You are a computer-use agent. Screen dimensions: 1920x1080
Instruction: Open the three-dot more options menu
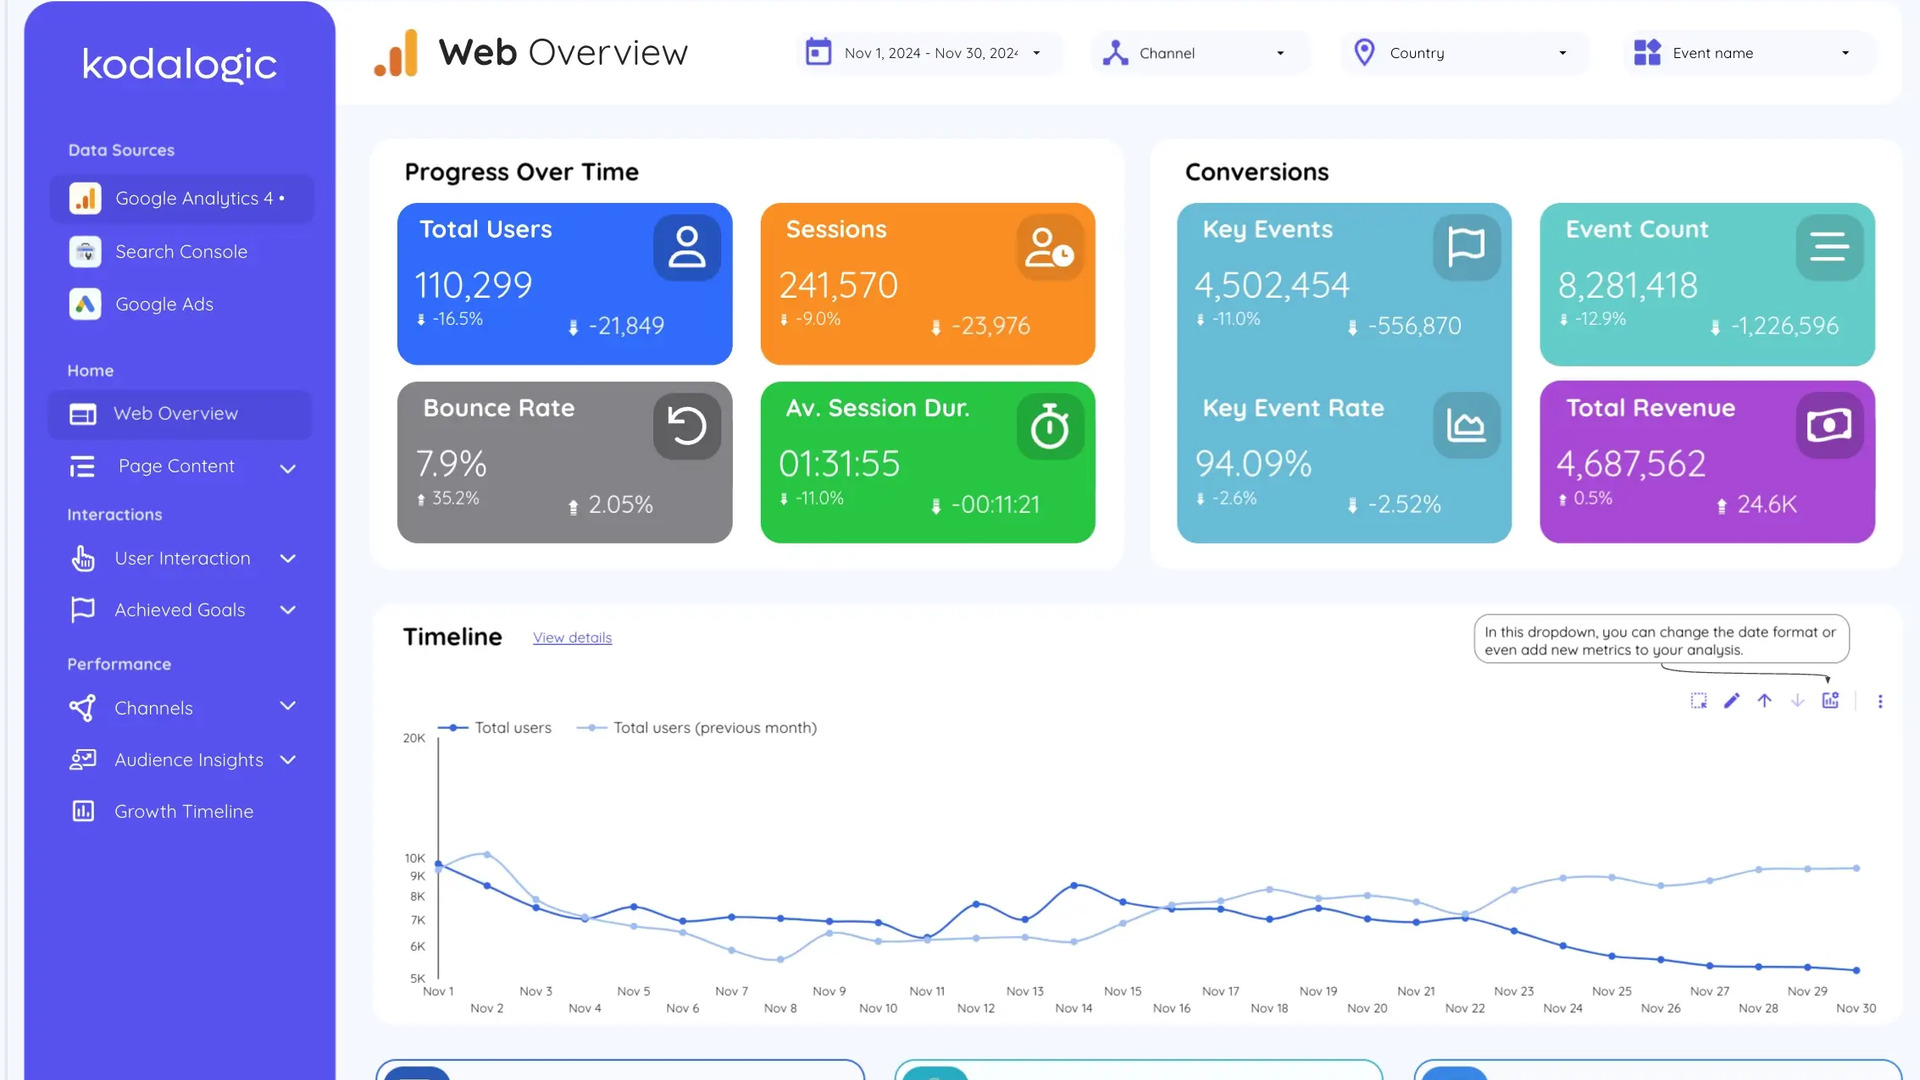pos(1880,702)
